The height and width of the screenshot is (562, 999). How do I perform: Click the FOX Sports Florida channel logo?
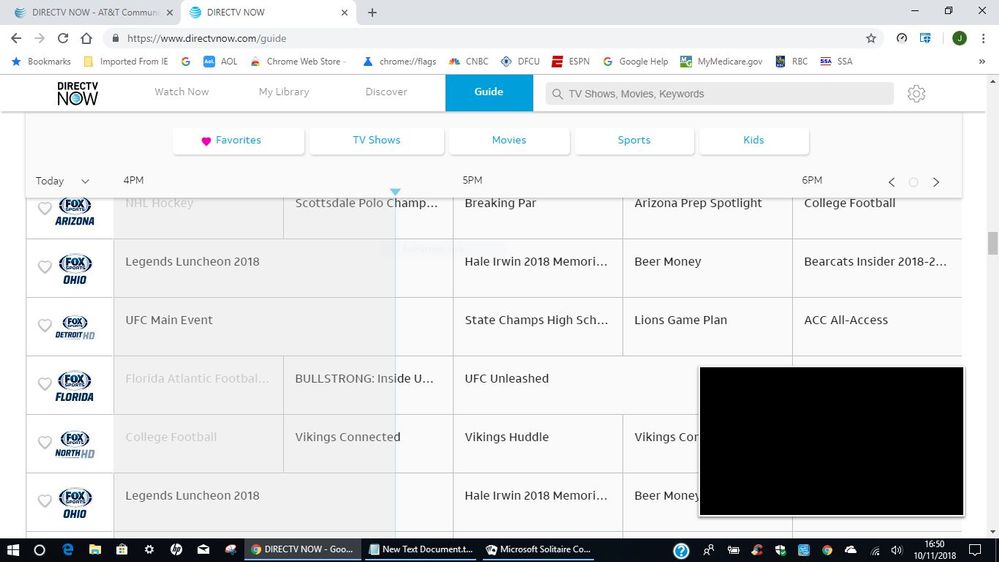75,386
